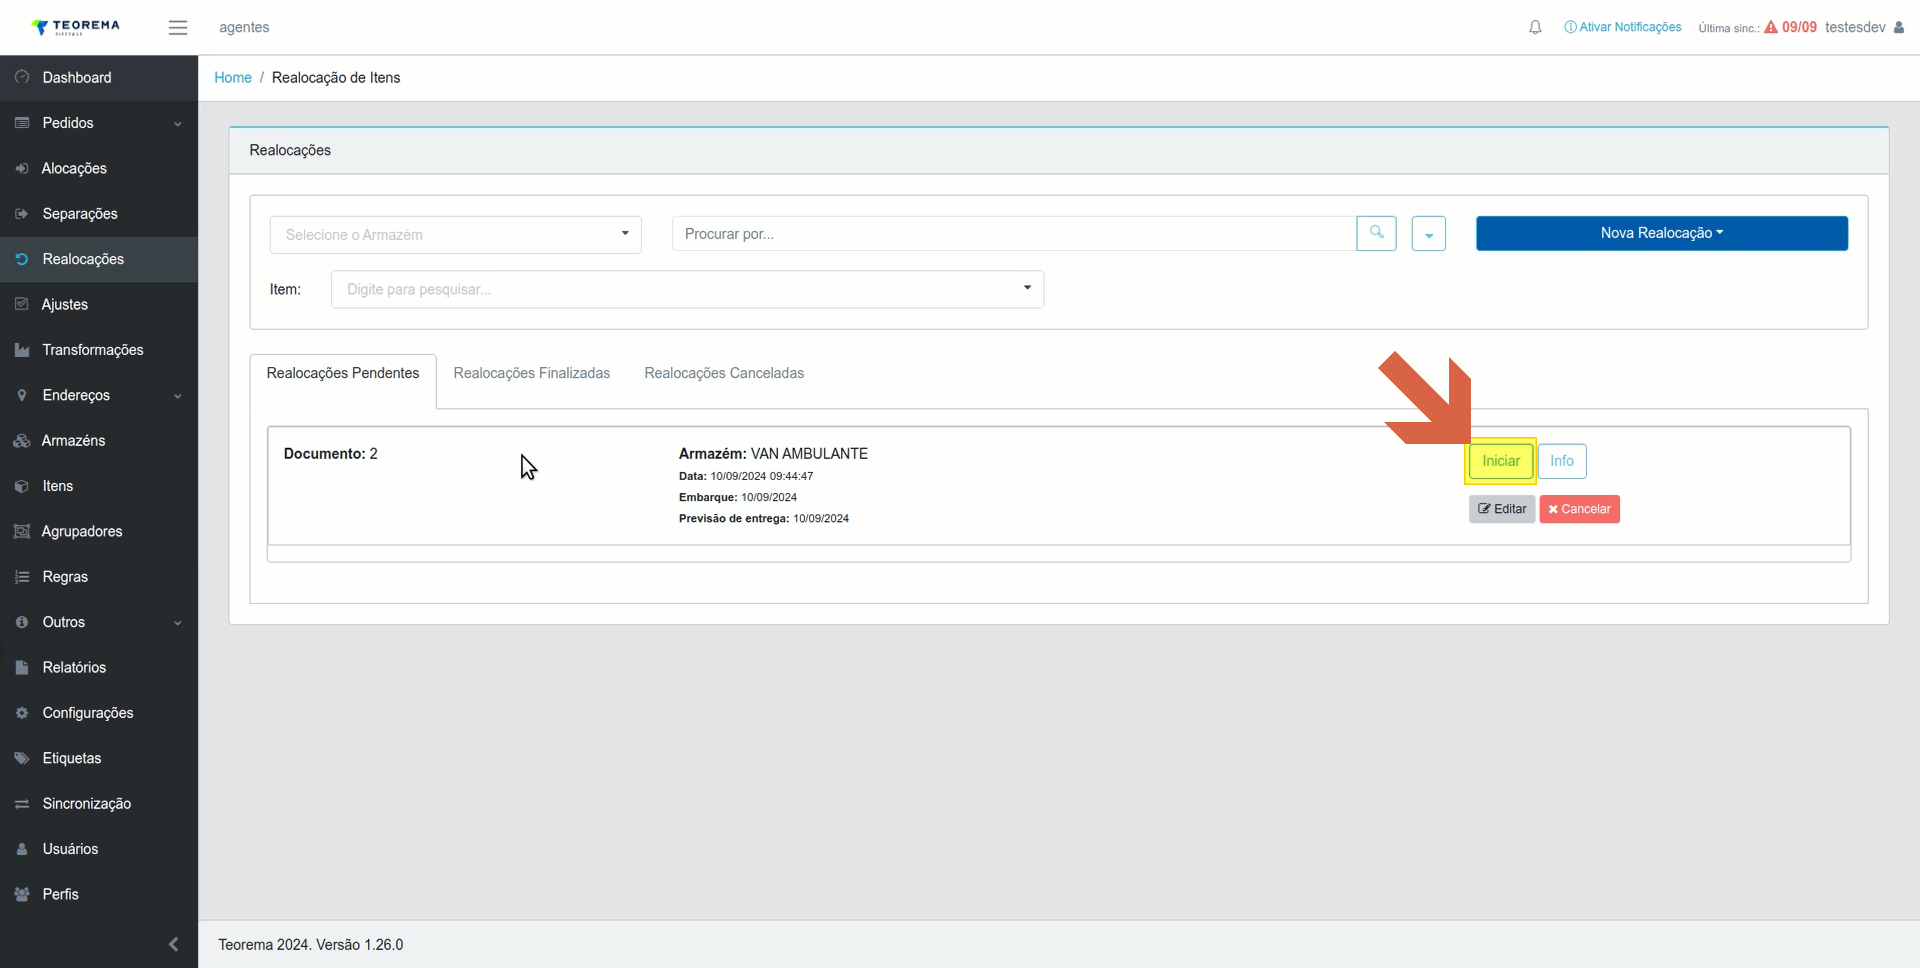Click Armazém: VAN AMBULANTE text

coord(773,453)
